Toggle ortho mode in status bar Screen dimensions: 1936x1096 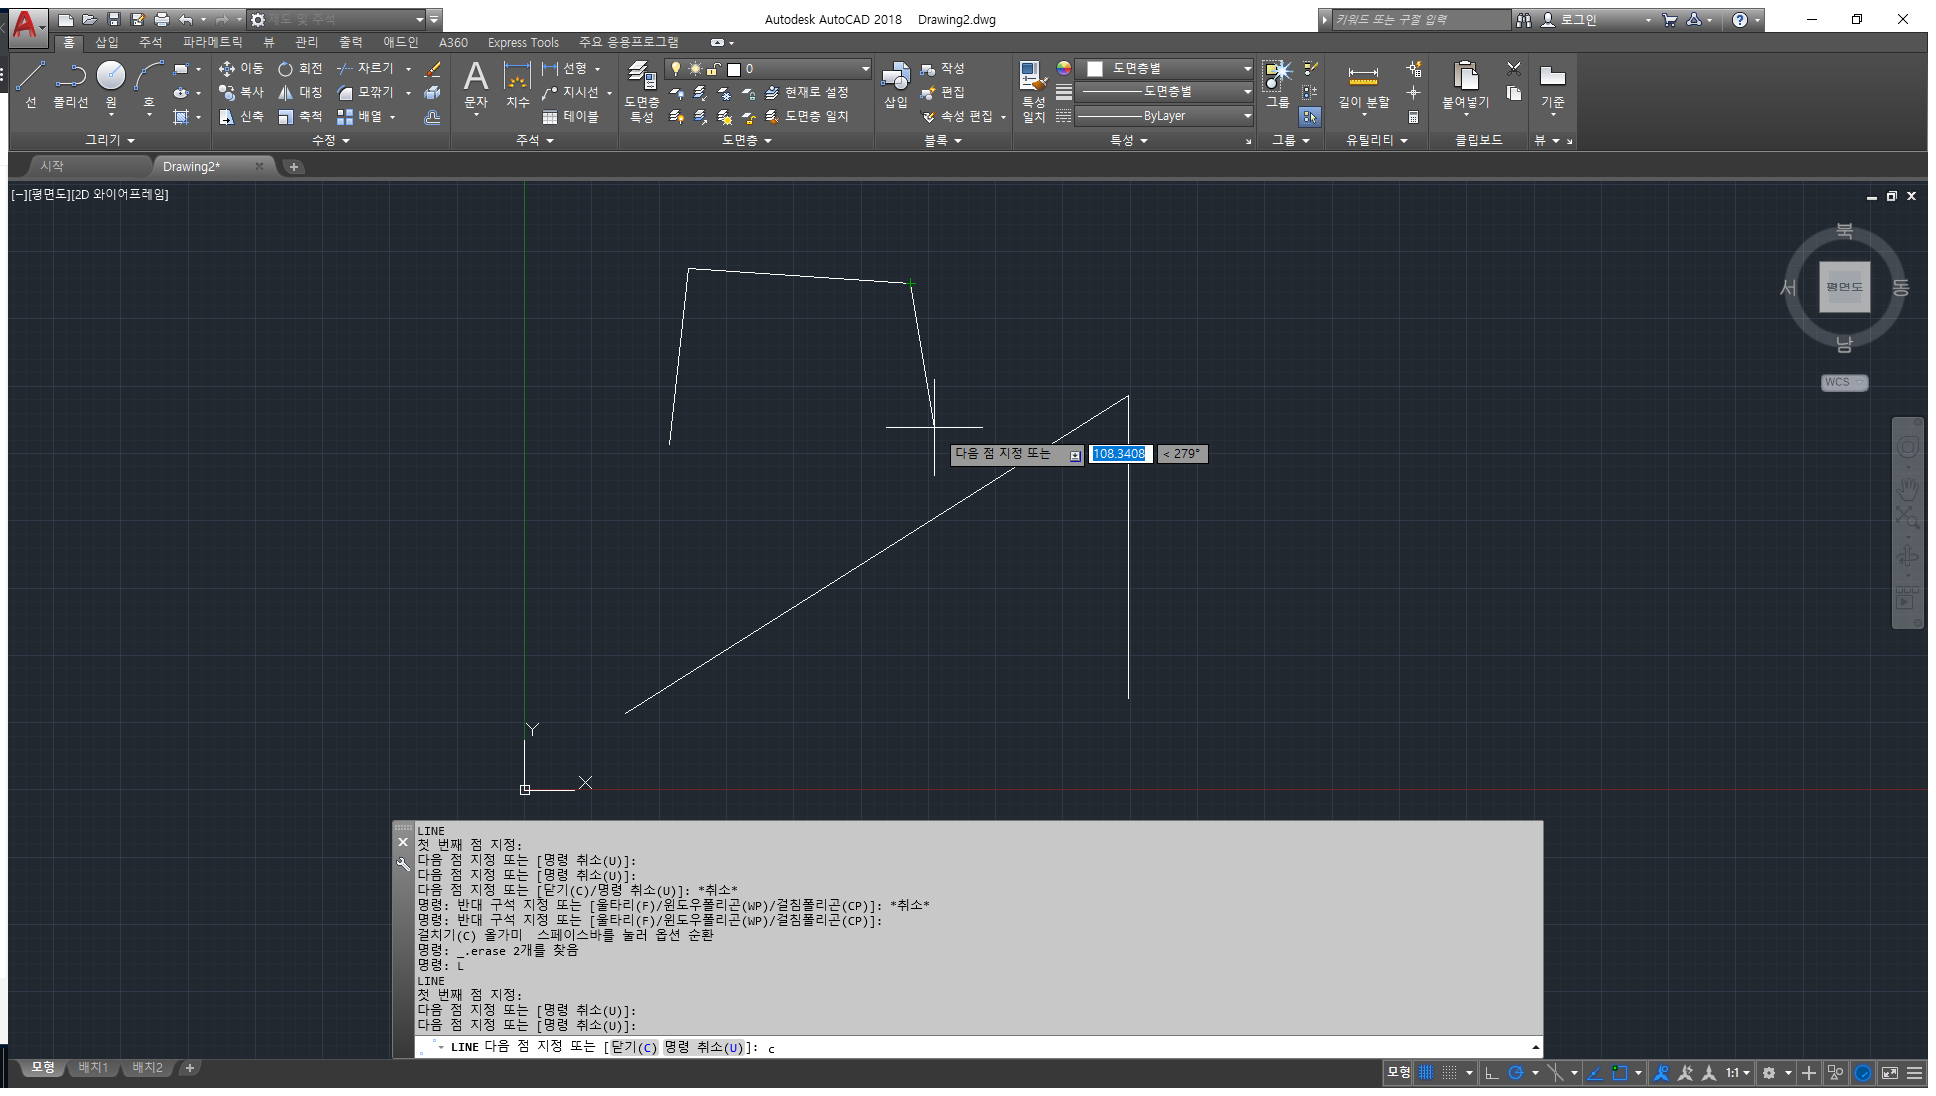coord(1492,1073)
